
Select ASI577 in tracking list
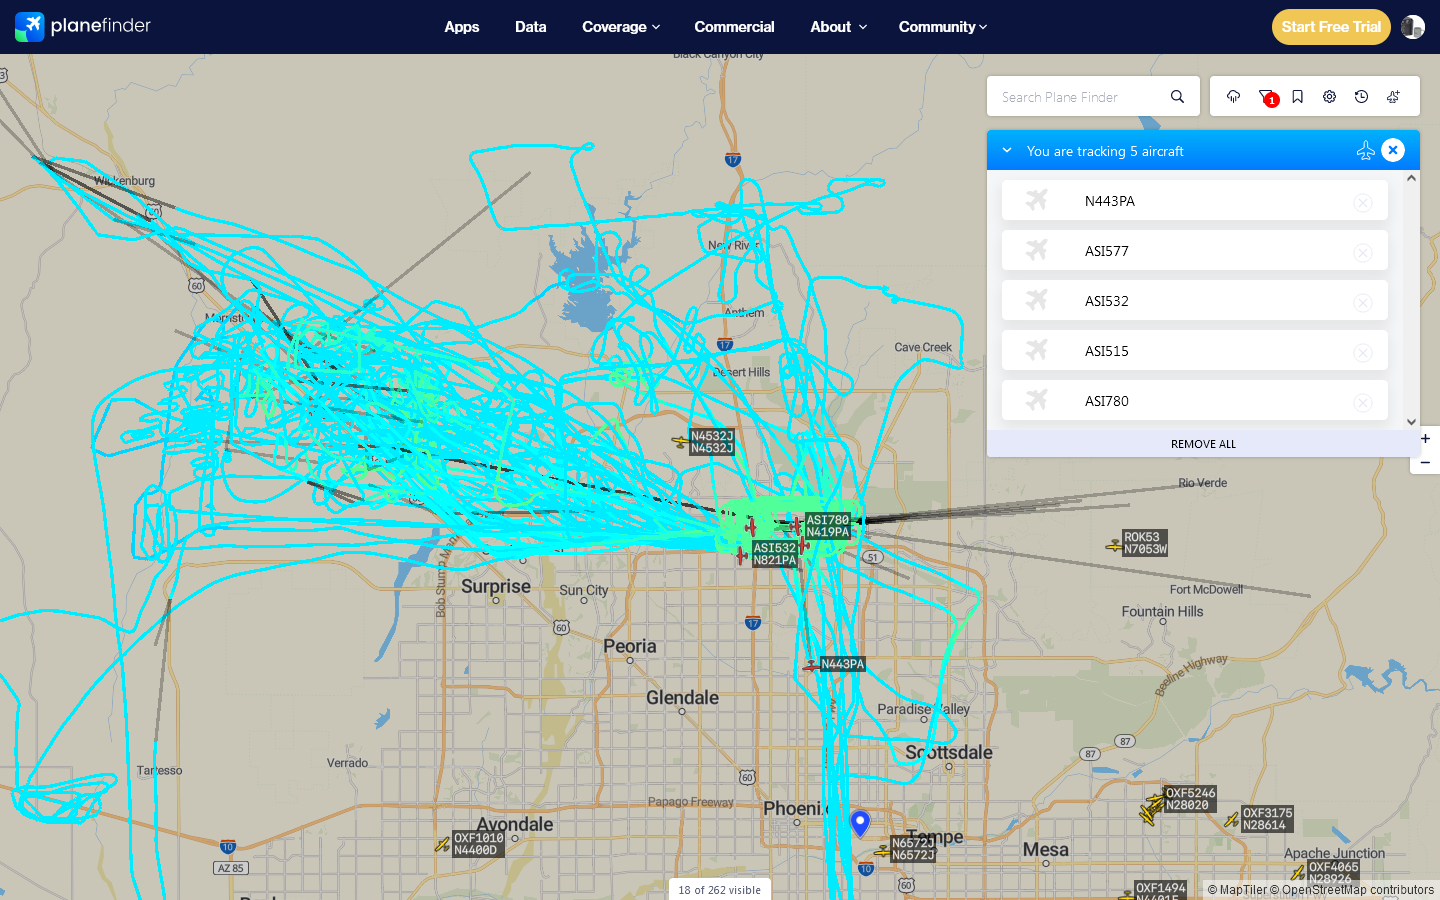pyautogui.click(x=1195, y=250)
